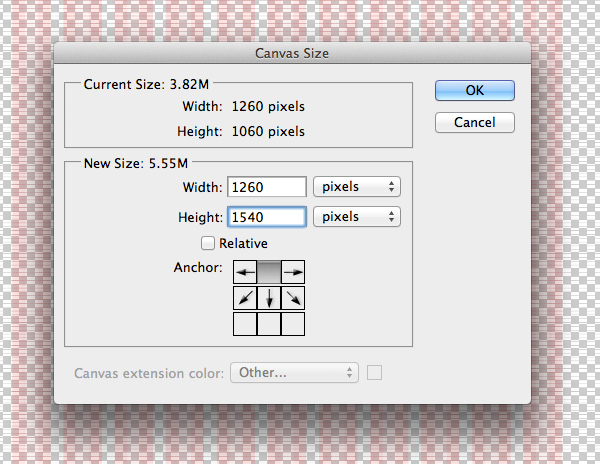Click OK to apply canvas size
The image size is (600, 464).
pyautogui.click(x=475, y=90)
